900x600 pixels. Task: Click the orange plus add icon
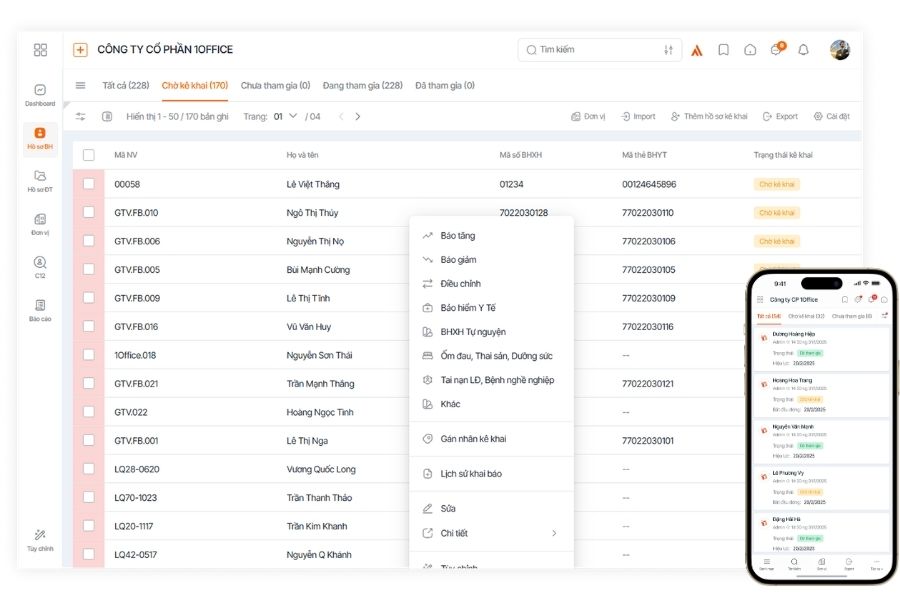80,50
